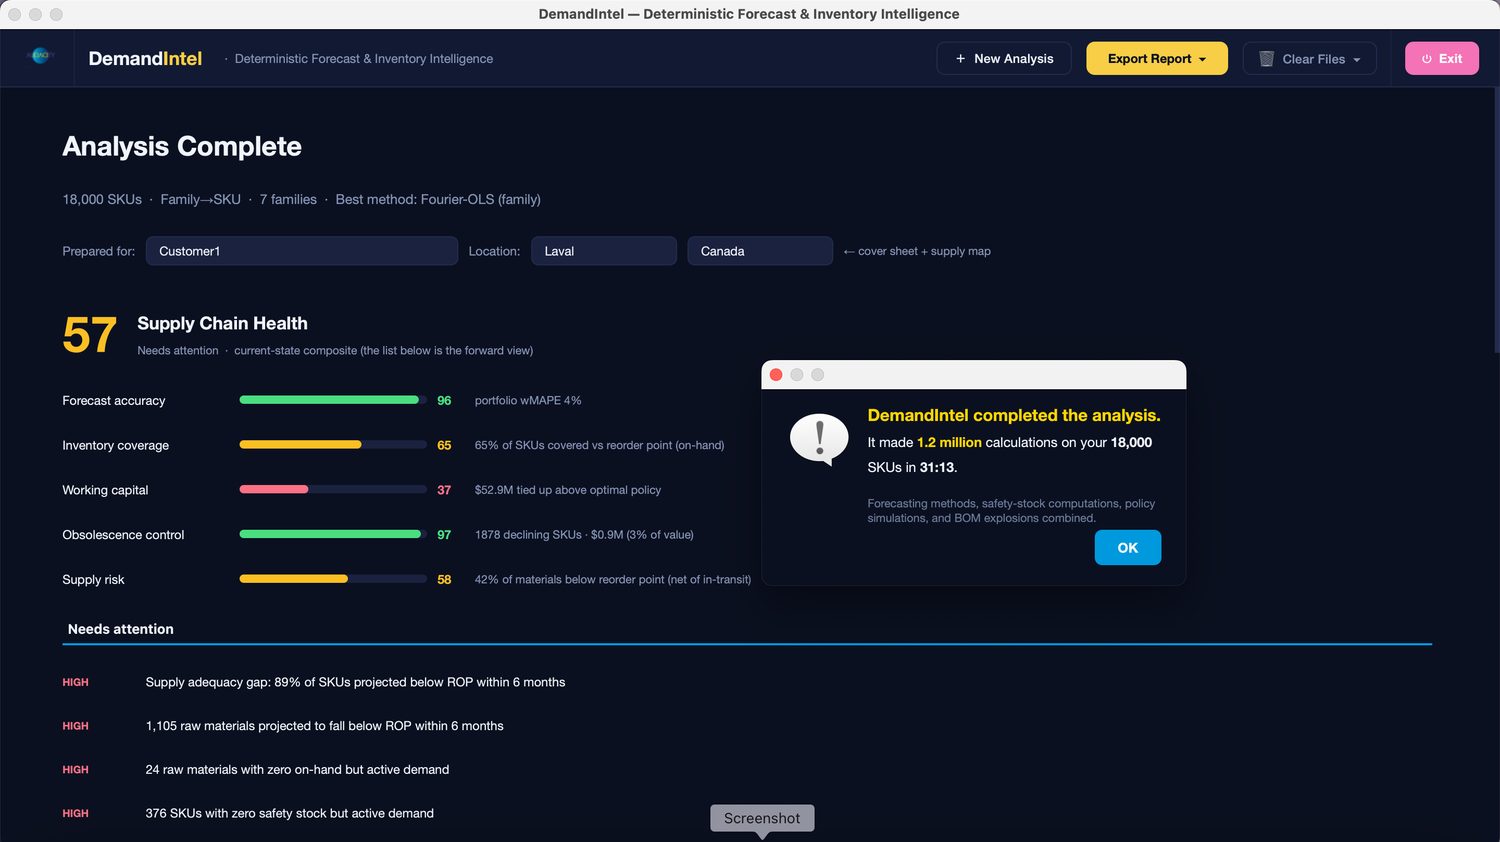1500x842 pixels.
Task: Click the plus icon on New Analysis
Action: (x=961, y=59)
